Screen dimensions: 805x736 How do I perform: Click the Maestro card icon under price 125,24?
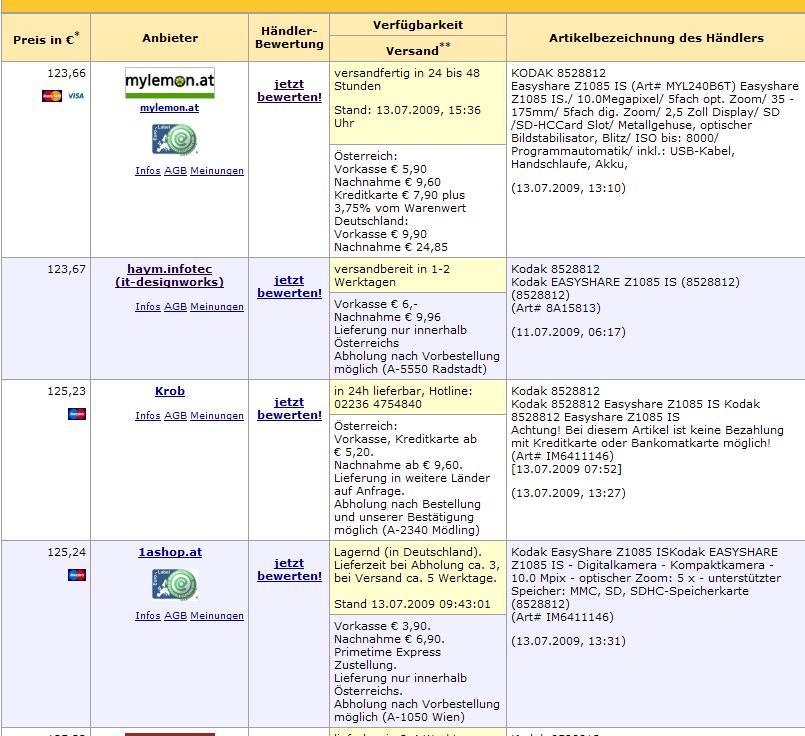coord(77,575)
